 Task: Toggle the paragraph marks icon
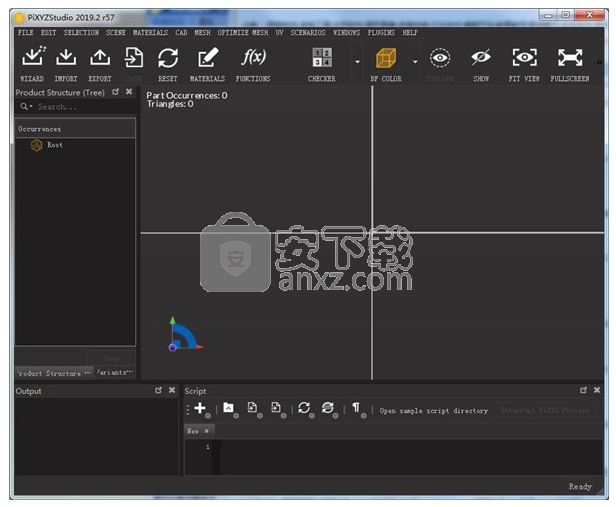pos(356,408)
